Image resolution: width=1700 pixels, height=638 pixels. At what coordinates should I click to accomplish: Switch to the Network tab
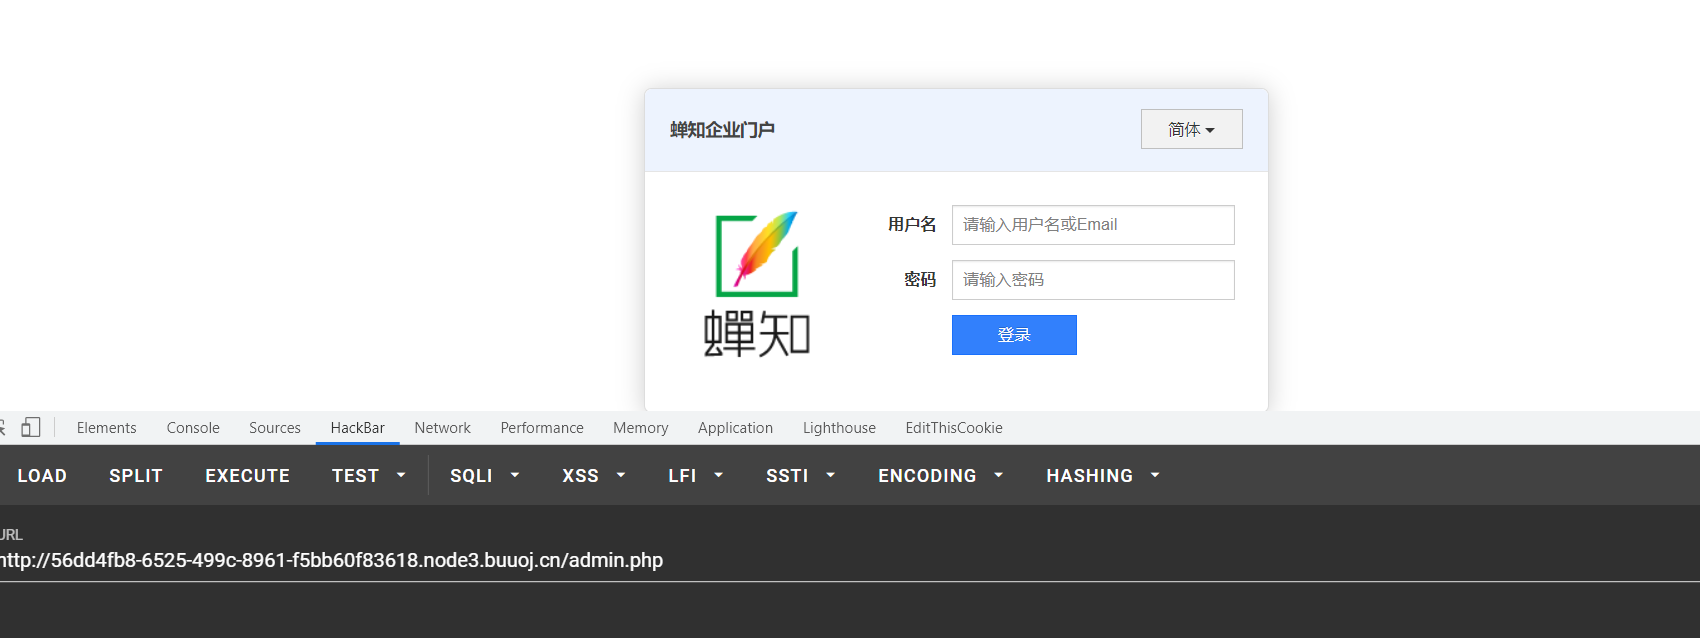tap(442, 428)
